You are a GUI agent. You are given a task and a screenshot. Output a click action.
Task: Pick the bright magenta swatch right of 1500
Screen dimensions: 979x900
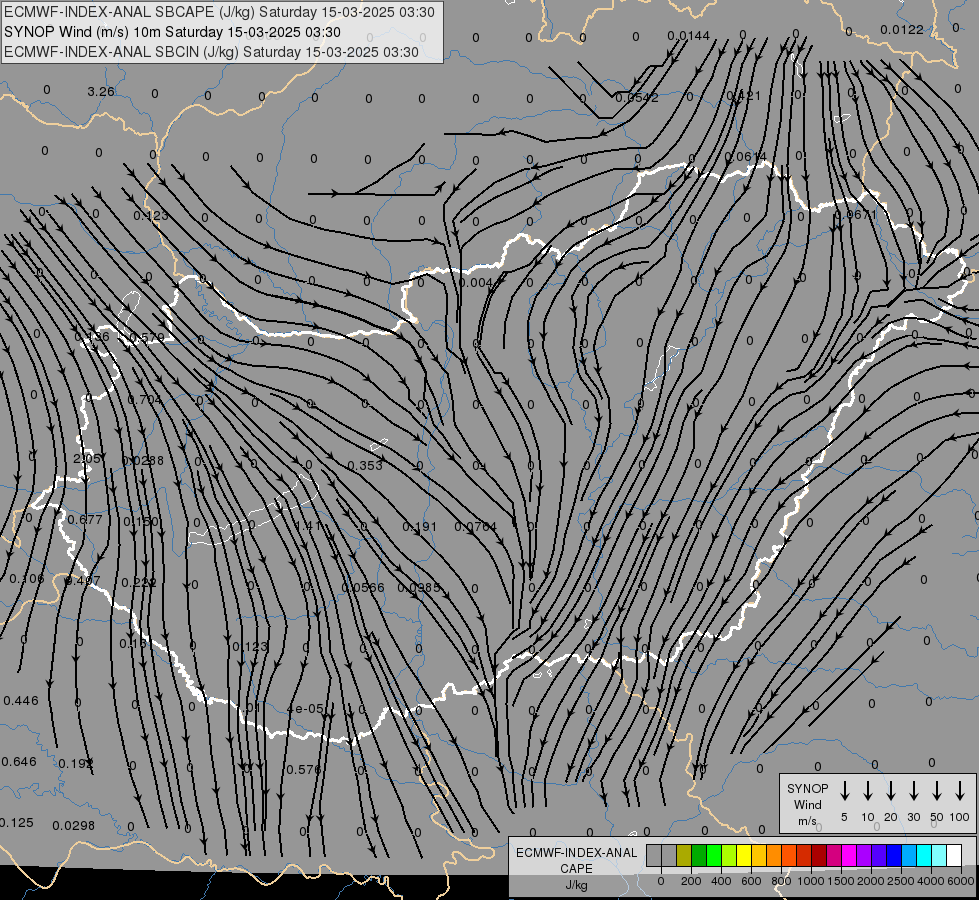849,855
